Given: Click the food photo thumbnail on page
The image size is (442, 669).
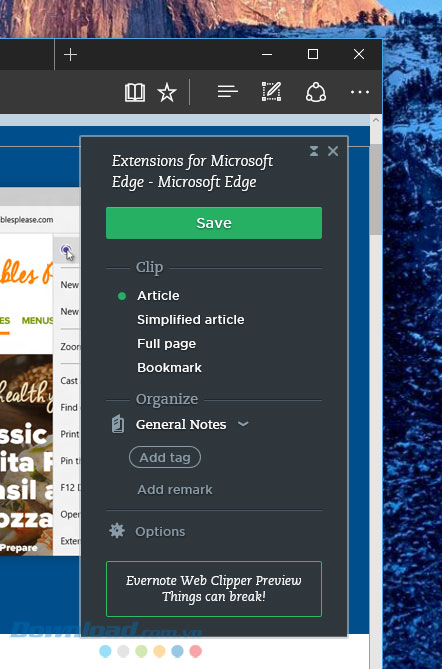Looking at the screenshot, I should [x=26, y=454].
